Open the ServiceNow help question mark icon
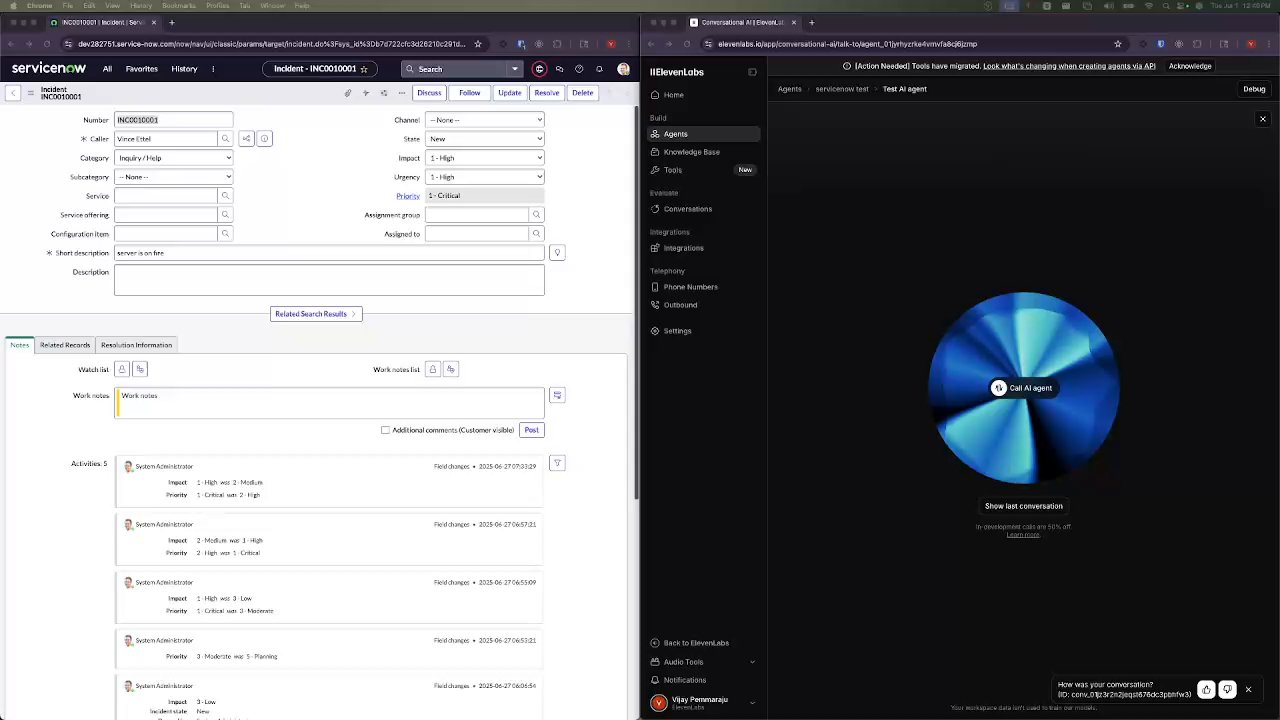The width and height of the screenshot is (1280, 720). 579,69
